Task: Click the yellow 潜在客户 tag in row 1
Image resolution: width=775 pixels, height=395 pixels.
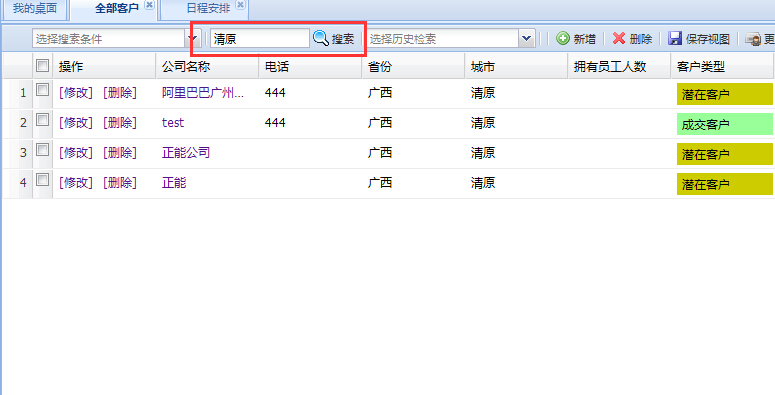Action: click(x=725, y=94)
